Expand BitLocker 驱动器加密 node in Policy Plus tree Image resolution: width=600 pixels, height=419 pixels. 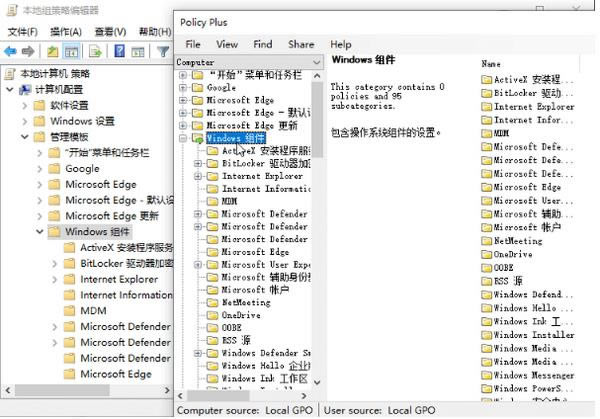[x=198, y=163]
